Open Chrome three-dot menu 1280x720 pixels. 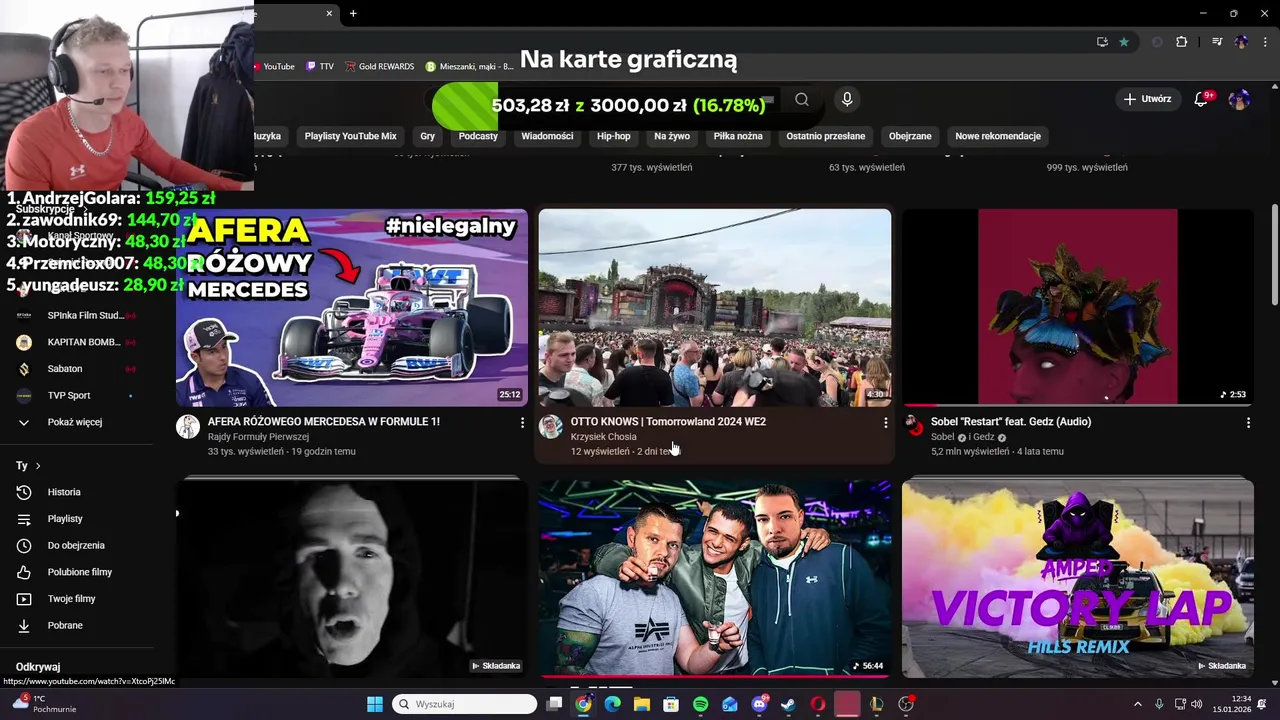[x=1265, y=42]
